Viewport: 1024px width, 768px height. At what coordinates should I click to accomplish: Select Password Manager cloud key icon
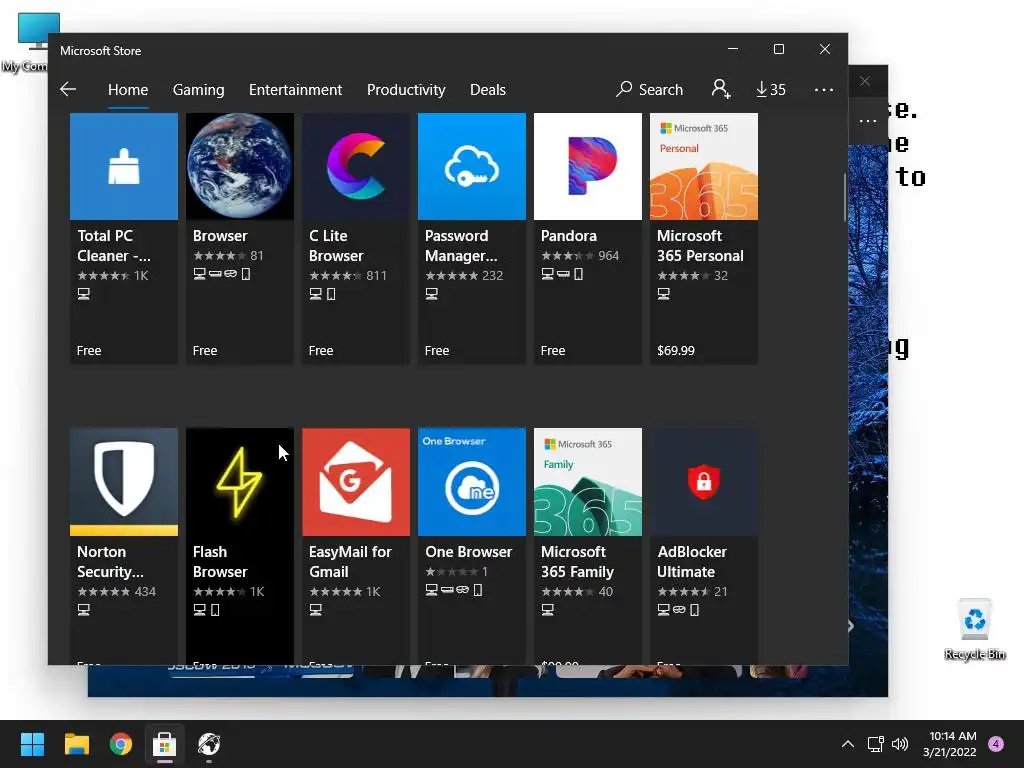pyautogui.click(x=472, y=167)
